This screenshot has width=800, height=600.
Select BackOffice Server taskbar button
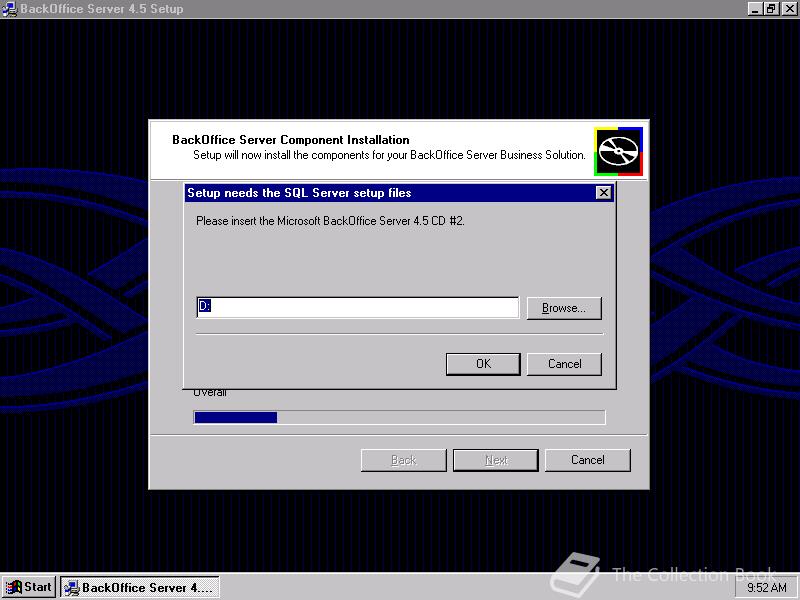(x=140, y=587)
